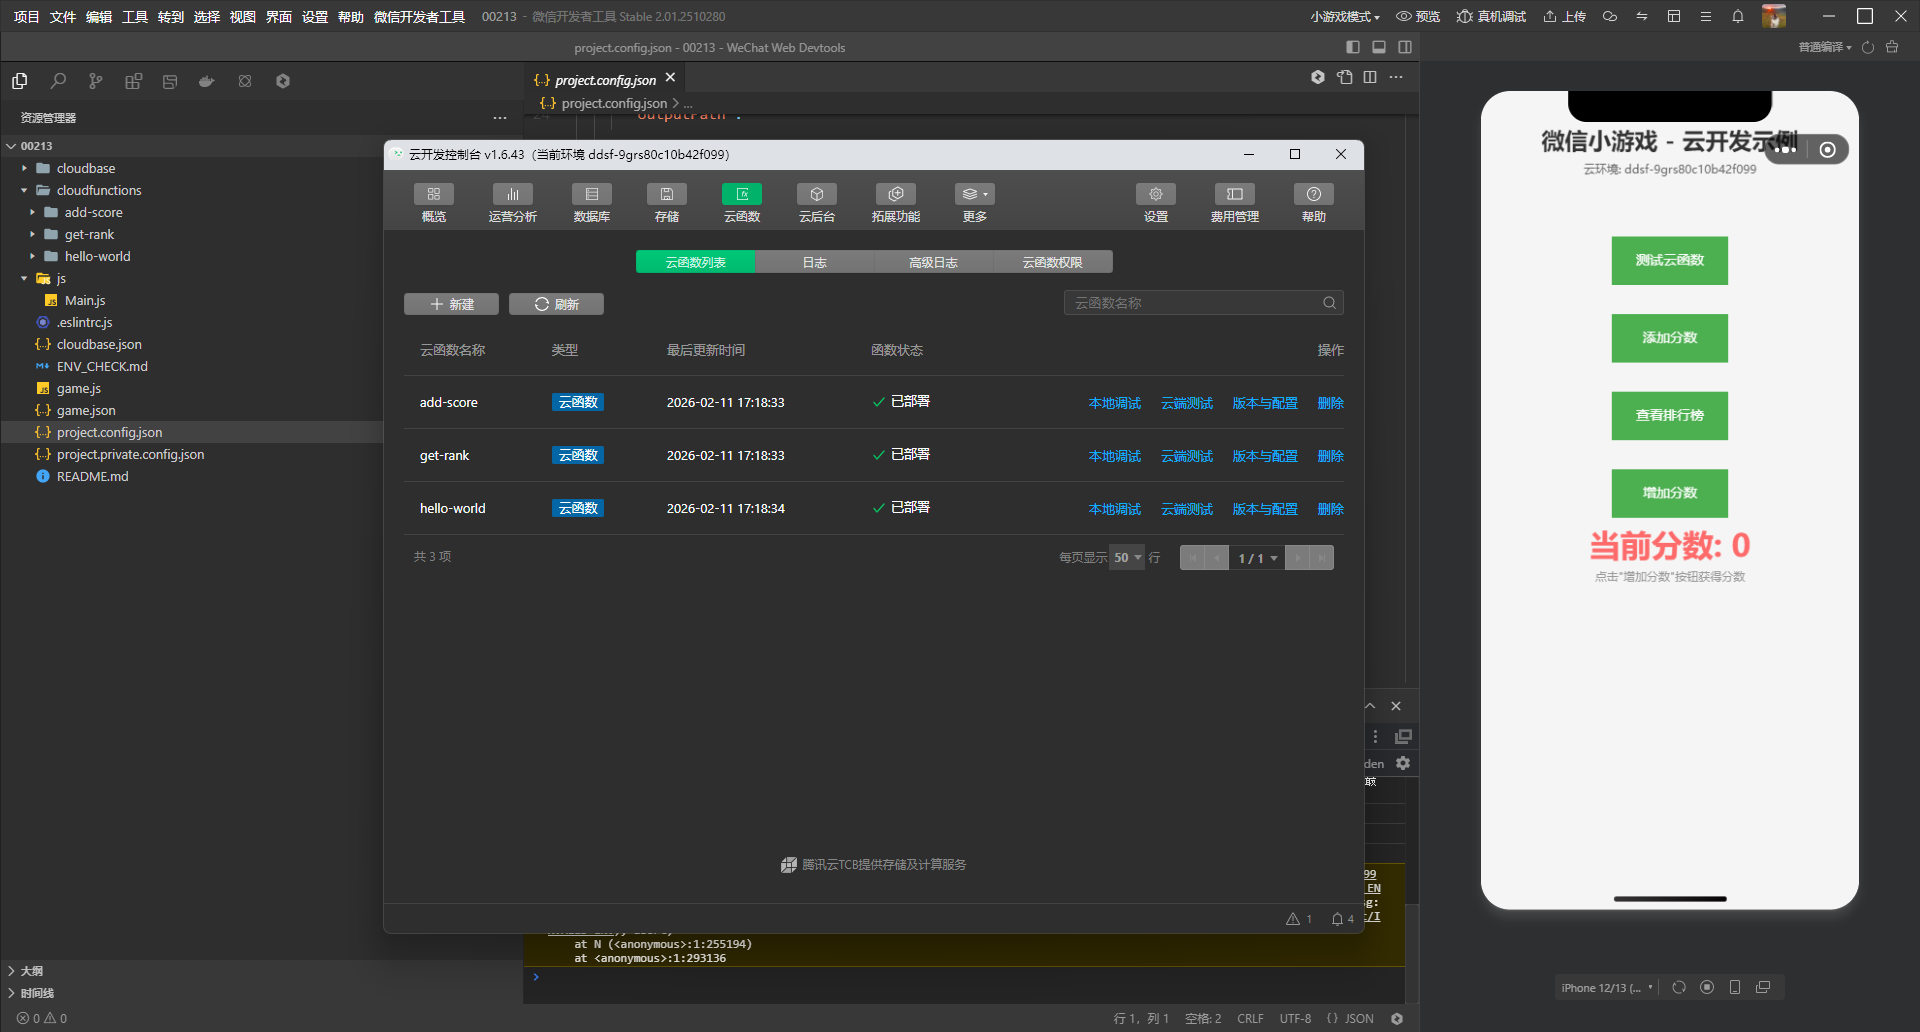Click the user avatar in title bar

click(x=1774, y=16)
